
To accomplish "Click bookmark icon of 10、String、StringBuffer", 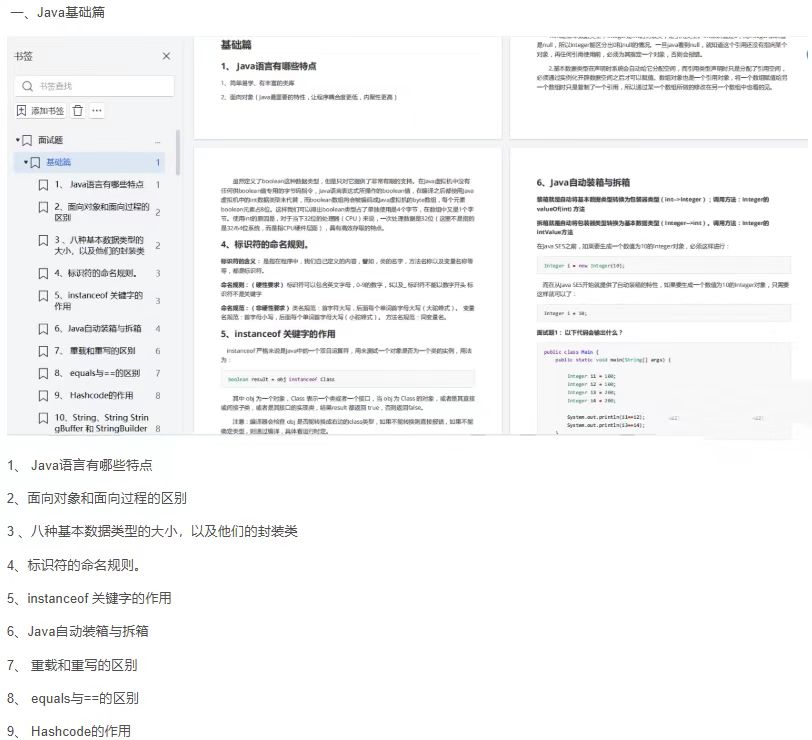I will point(44,418).
